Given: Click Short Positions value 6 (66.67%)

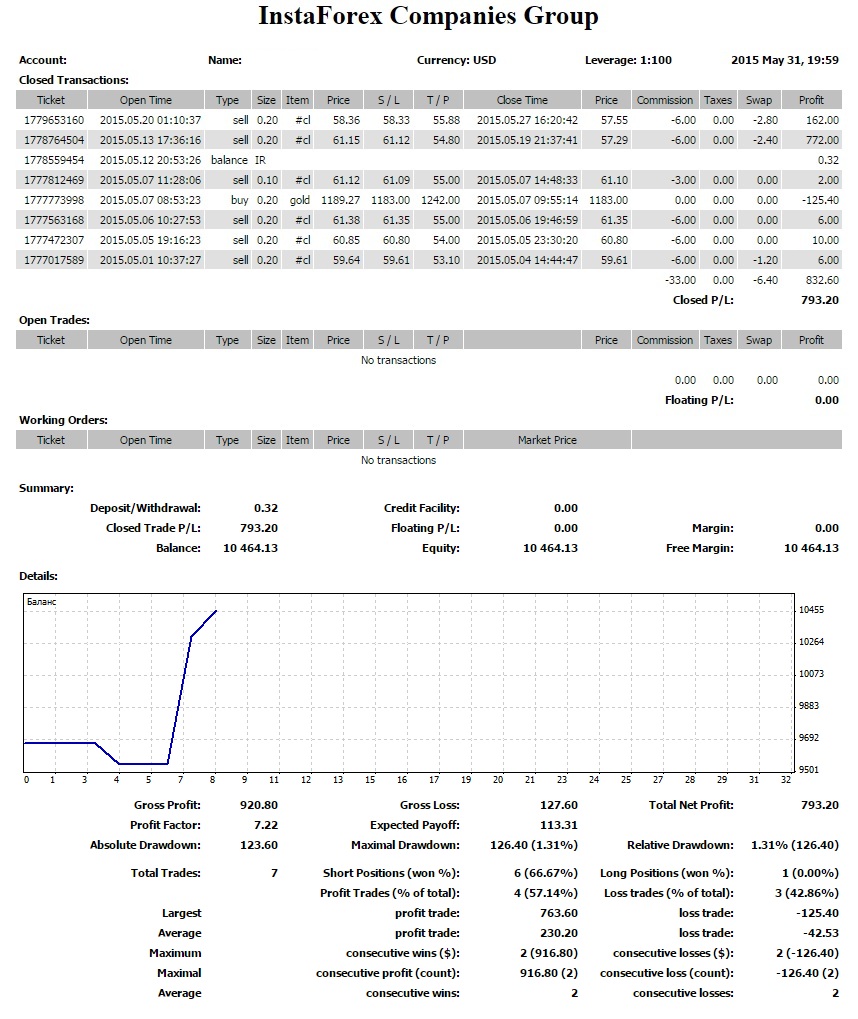Looking at the screenshot, I should click(545, 873).
